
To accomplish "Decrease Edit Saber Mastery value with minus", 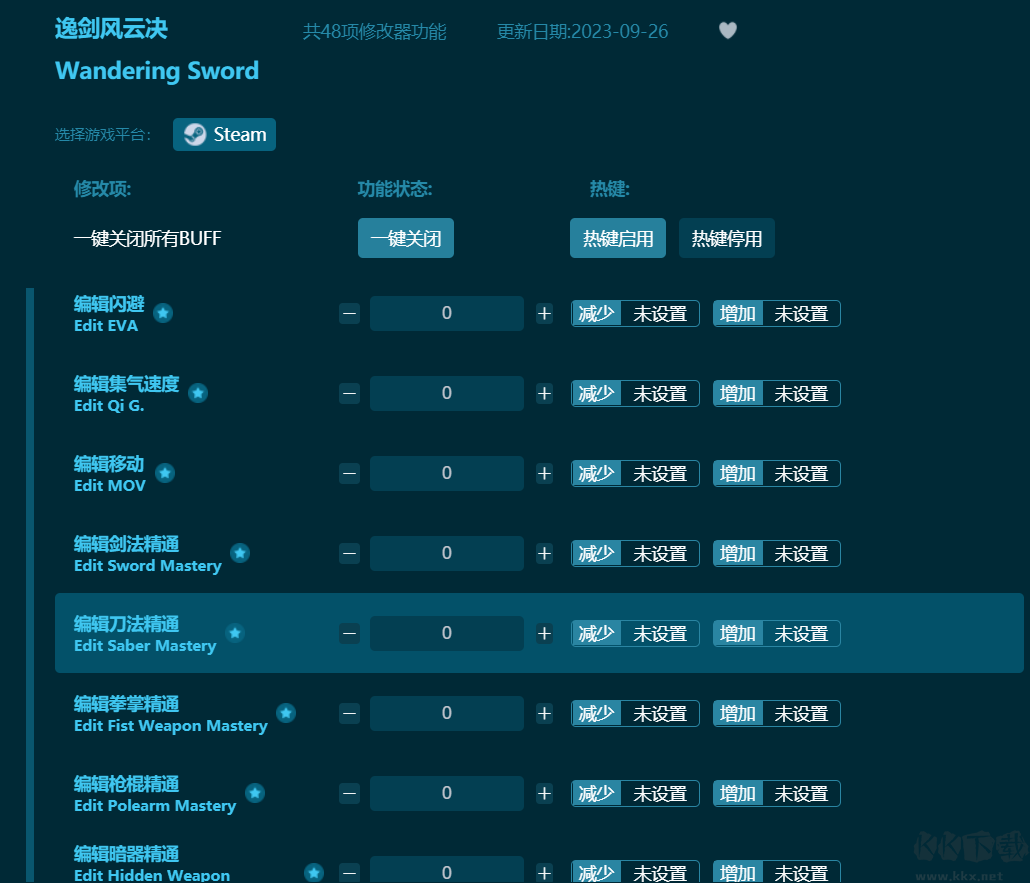I will click(349, 633).
